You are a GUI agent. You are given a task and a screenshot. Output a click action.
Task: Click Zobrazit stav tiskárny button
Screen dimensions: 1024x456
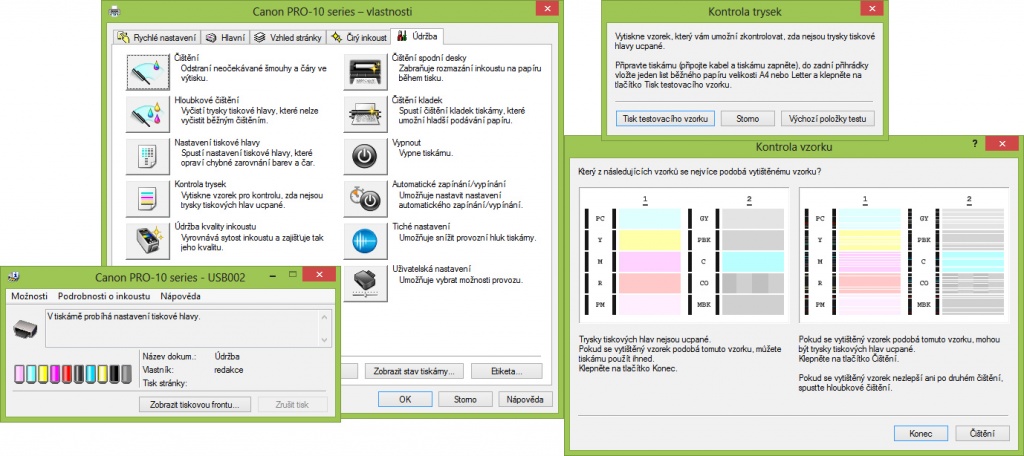point(414,371)
